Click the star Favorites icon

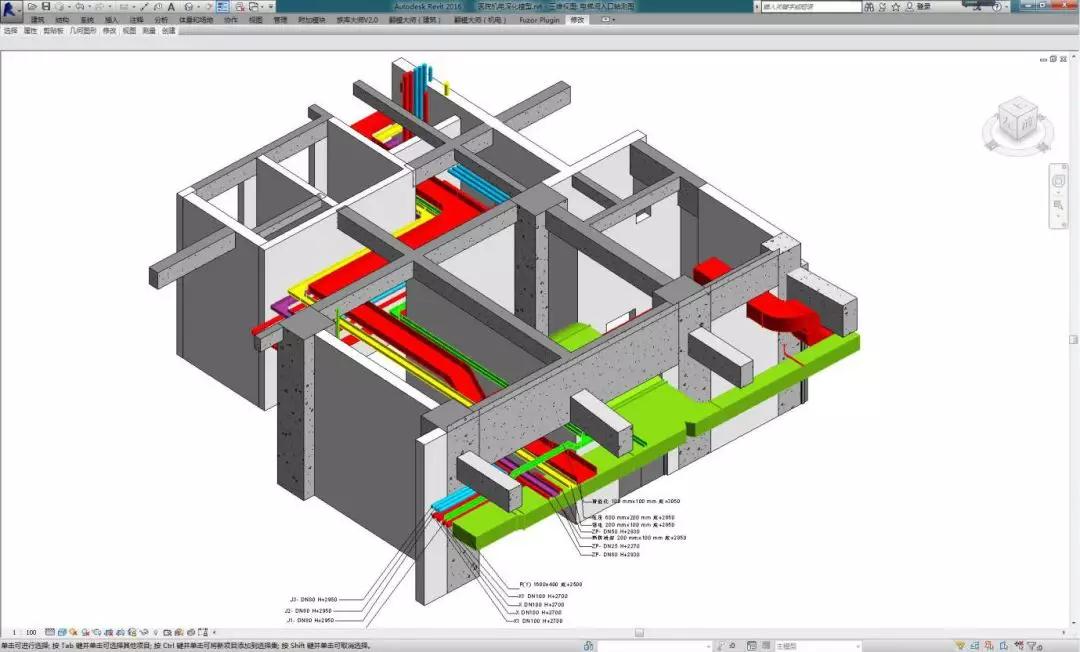tap(895, 7)
